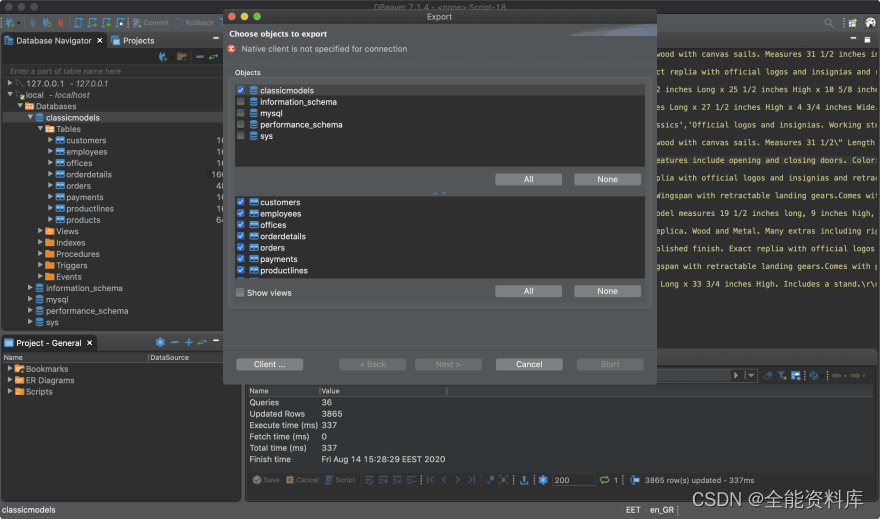Enable the Show views checkbox
Screen dimensions: 880x519
point(240,293)
